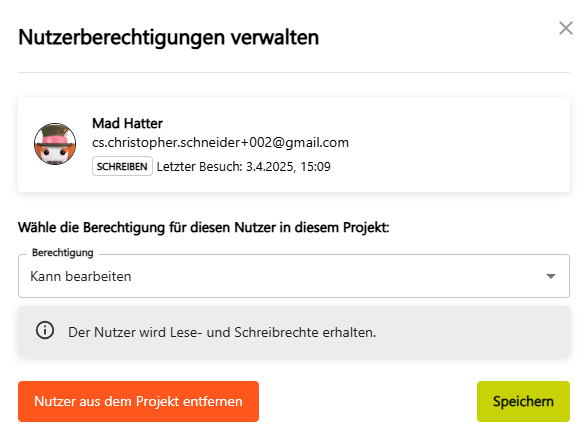
Task: Click the 15:09 visit timestamp
Action: (x=316, y=167)
